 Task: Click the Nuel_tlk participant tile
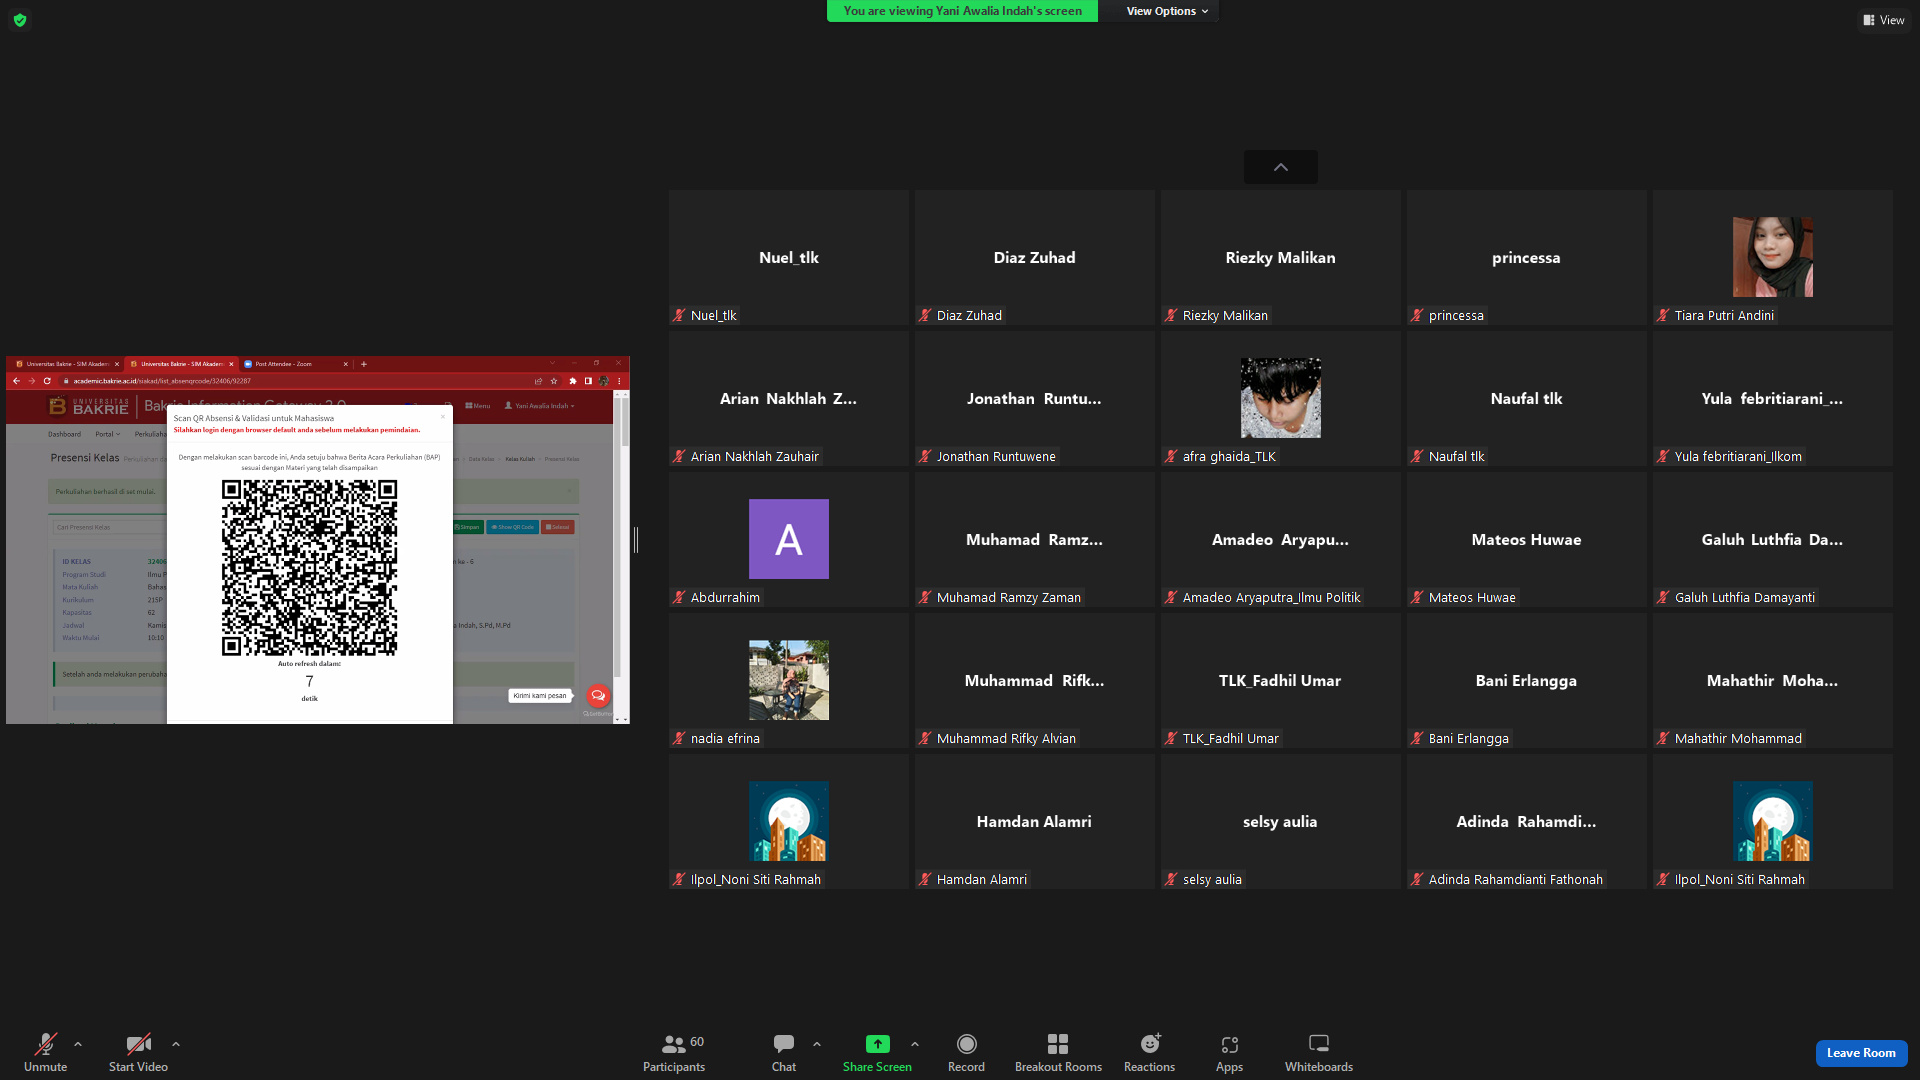pyautogui.click(x=788, y=257)
